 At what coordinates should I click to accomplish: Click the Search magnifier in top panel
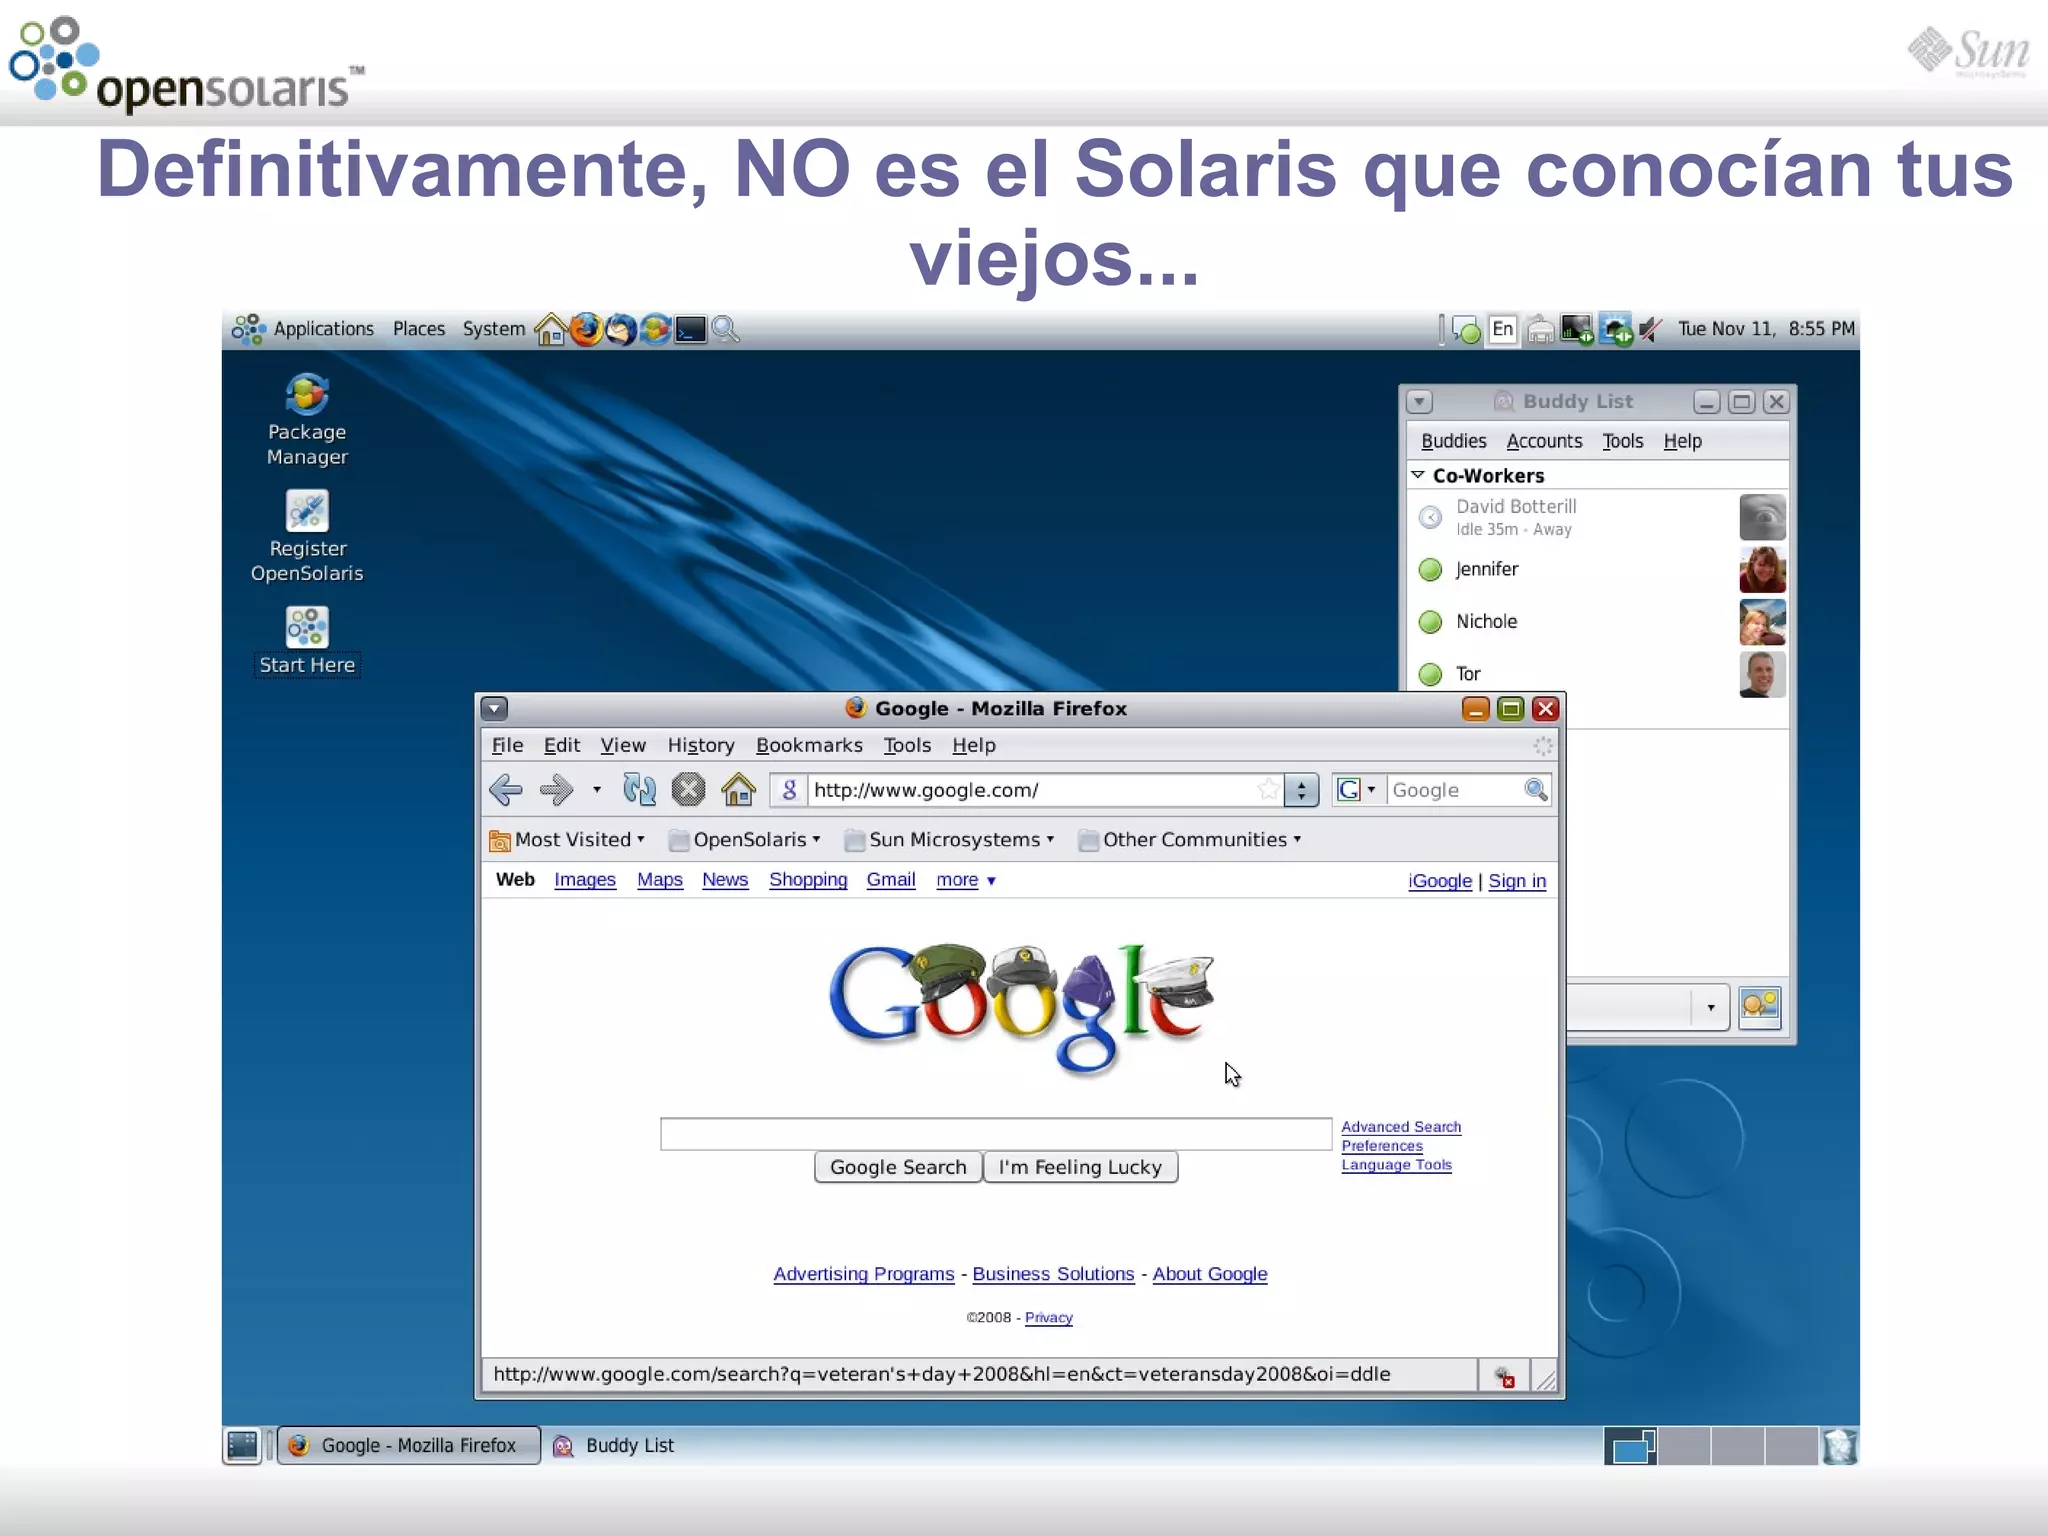[x=726, y=329]
